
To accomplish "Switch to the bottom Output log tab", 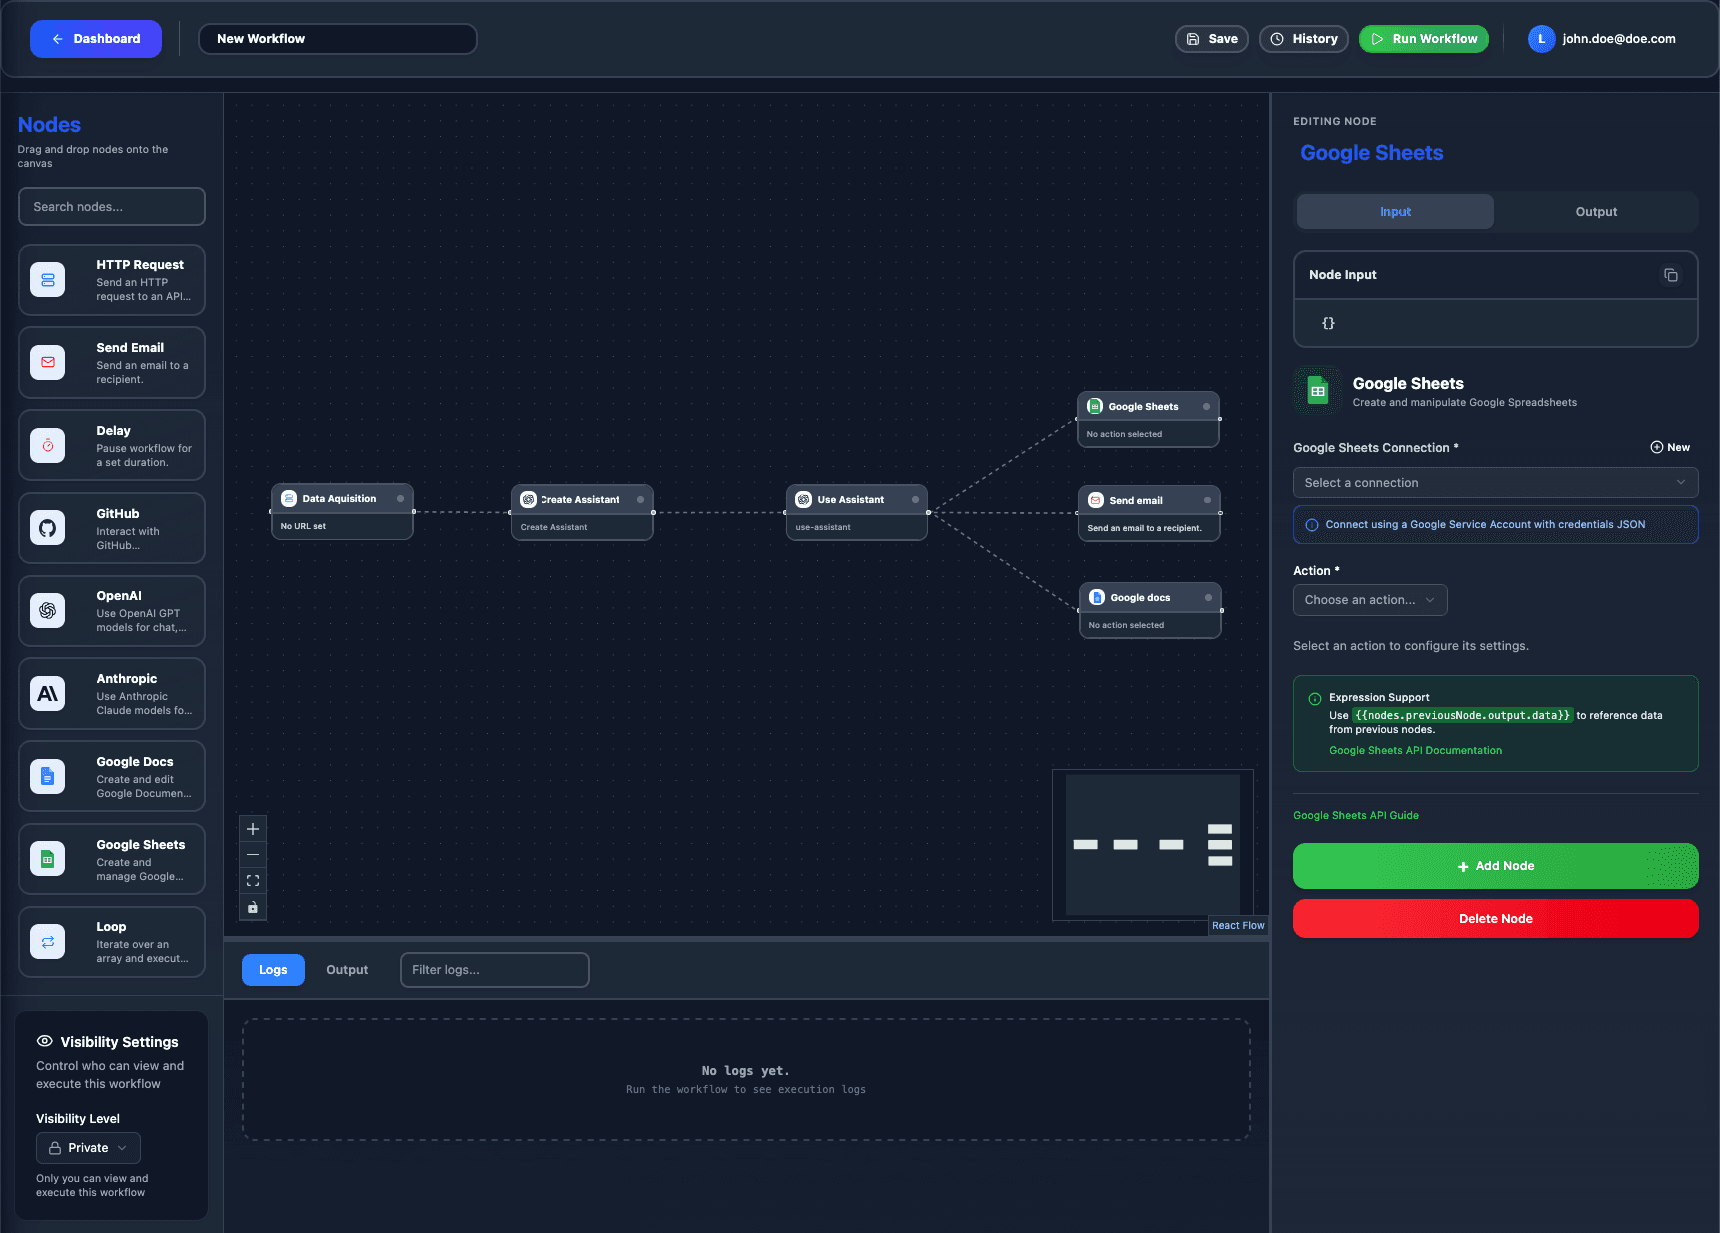I will click(x=347, y=970).
